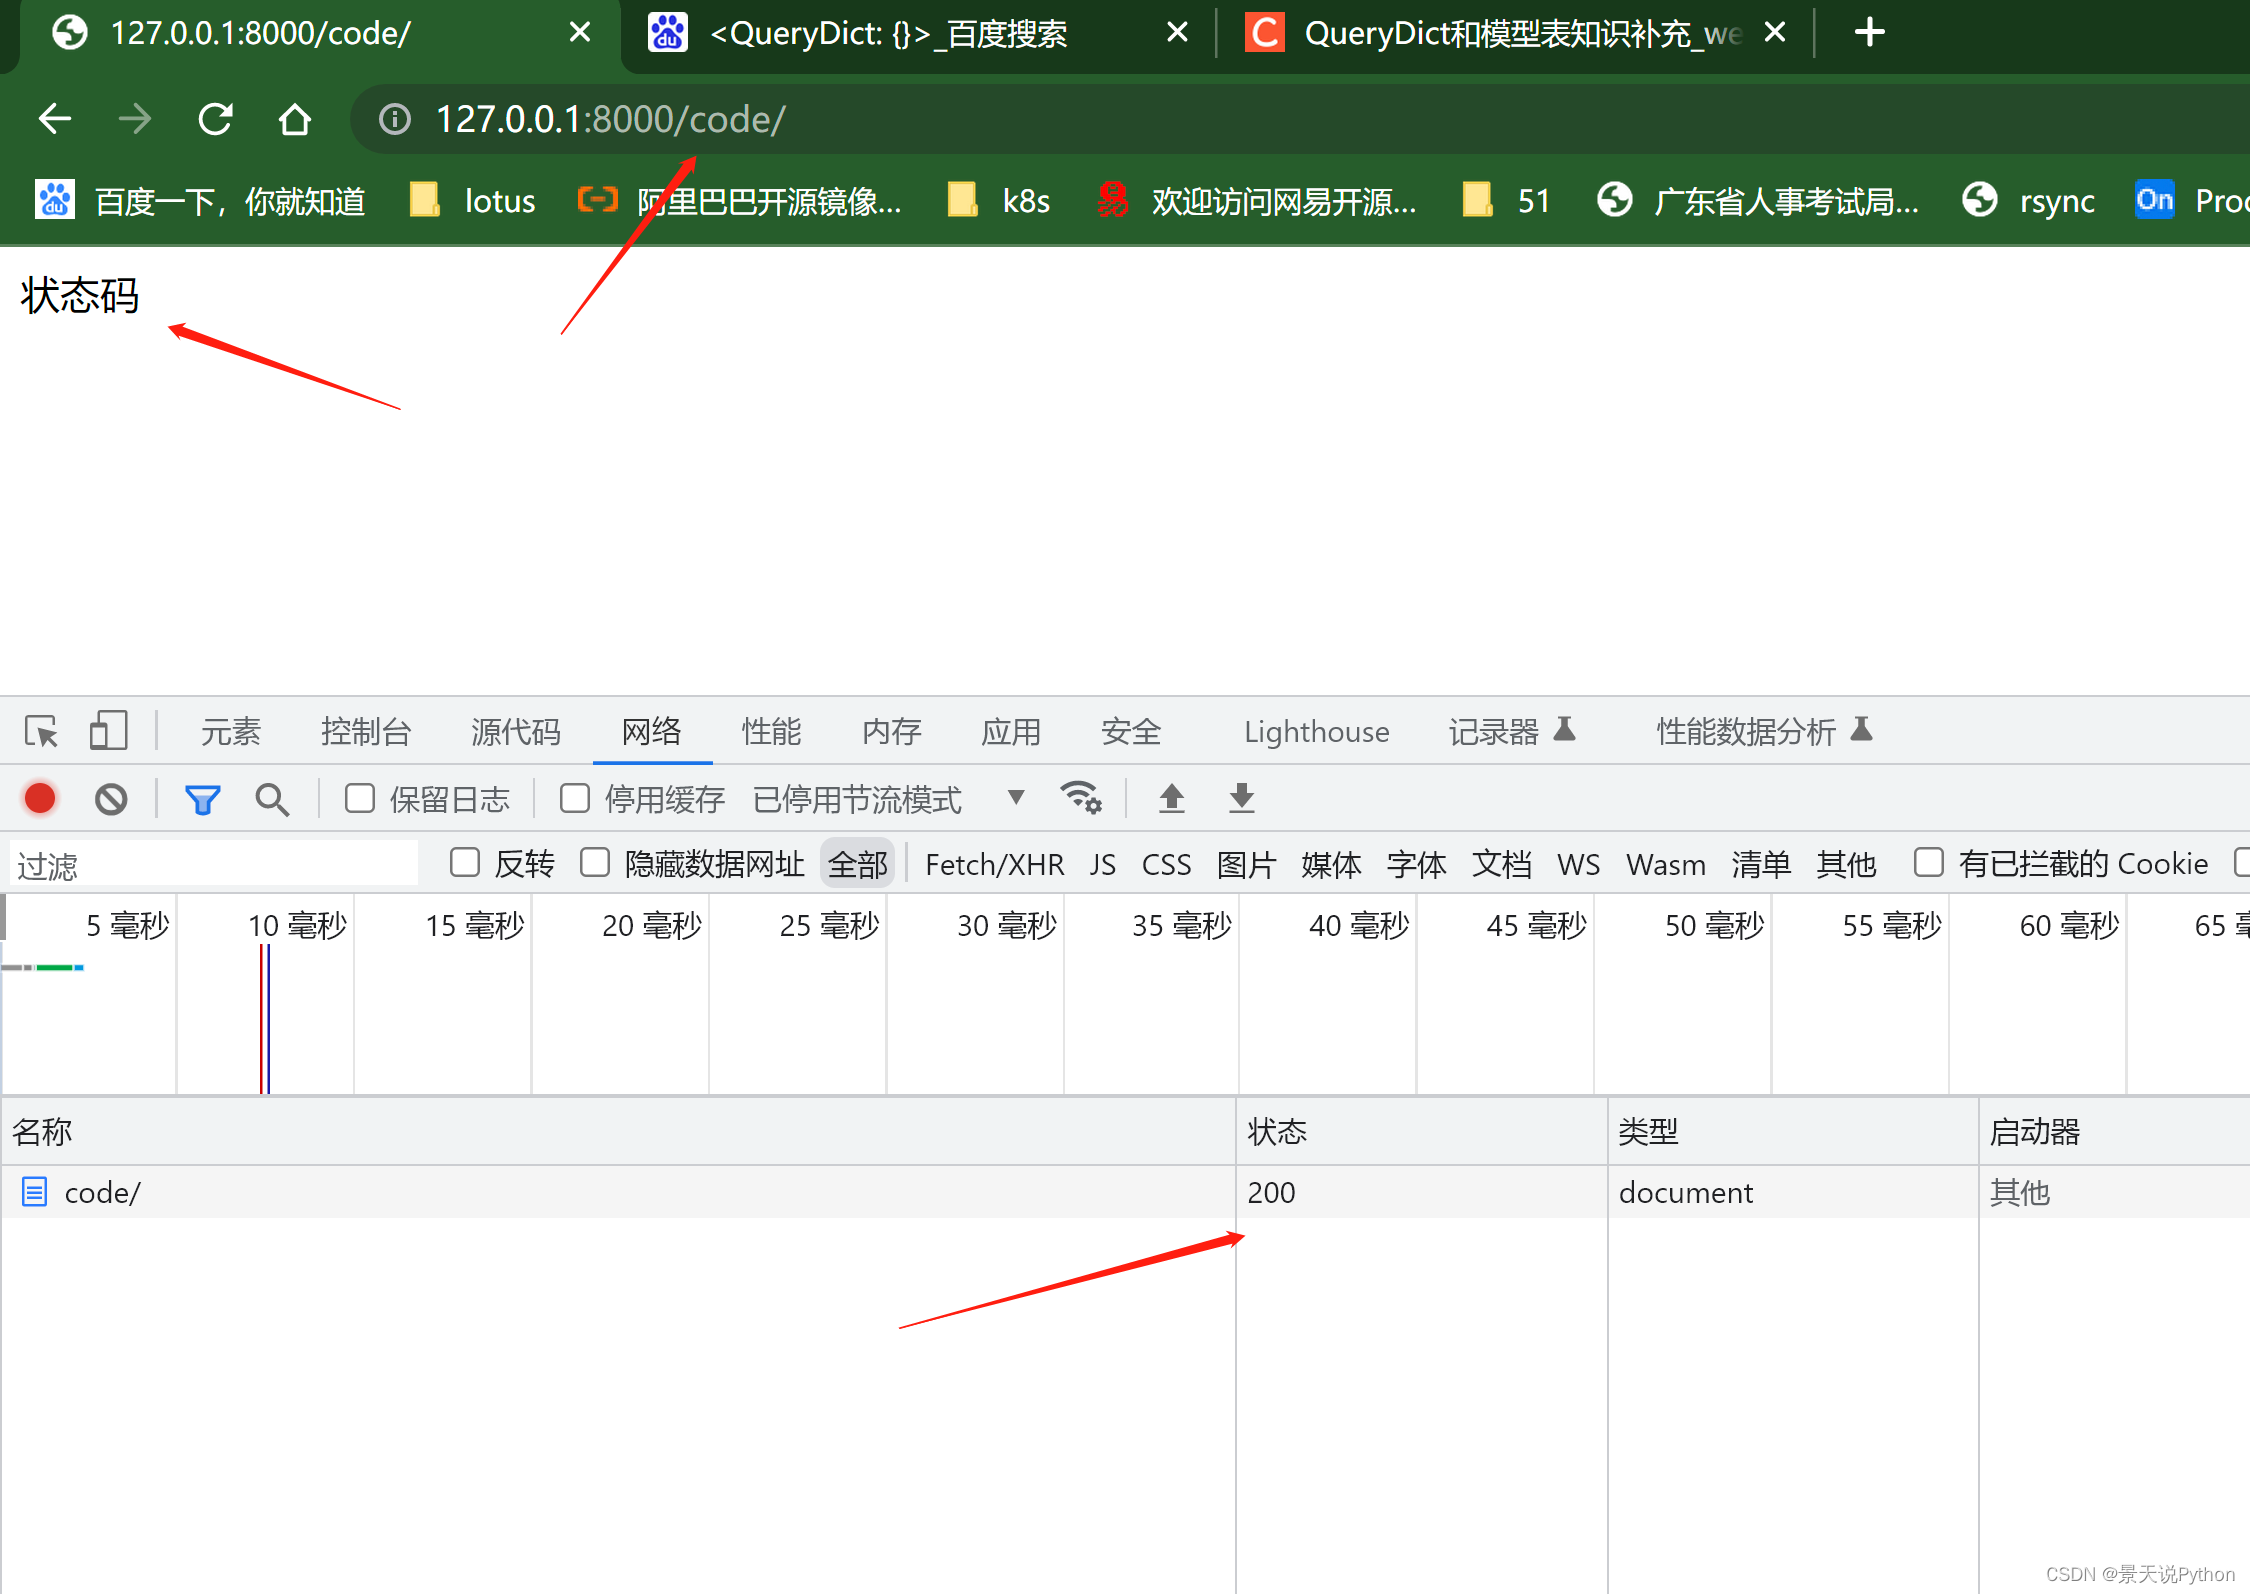This screenshot has width=2250, height=1594.
Task: Open the k8s bookmark folder
Action: point(998,201)
